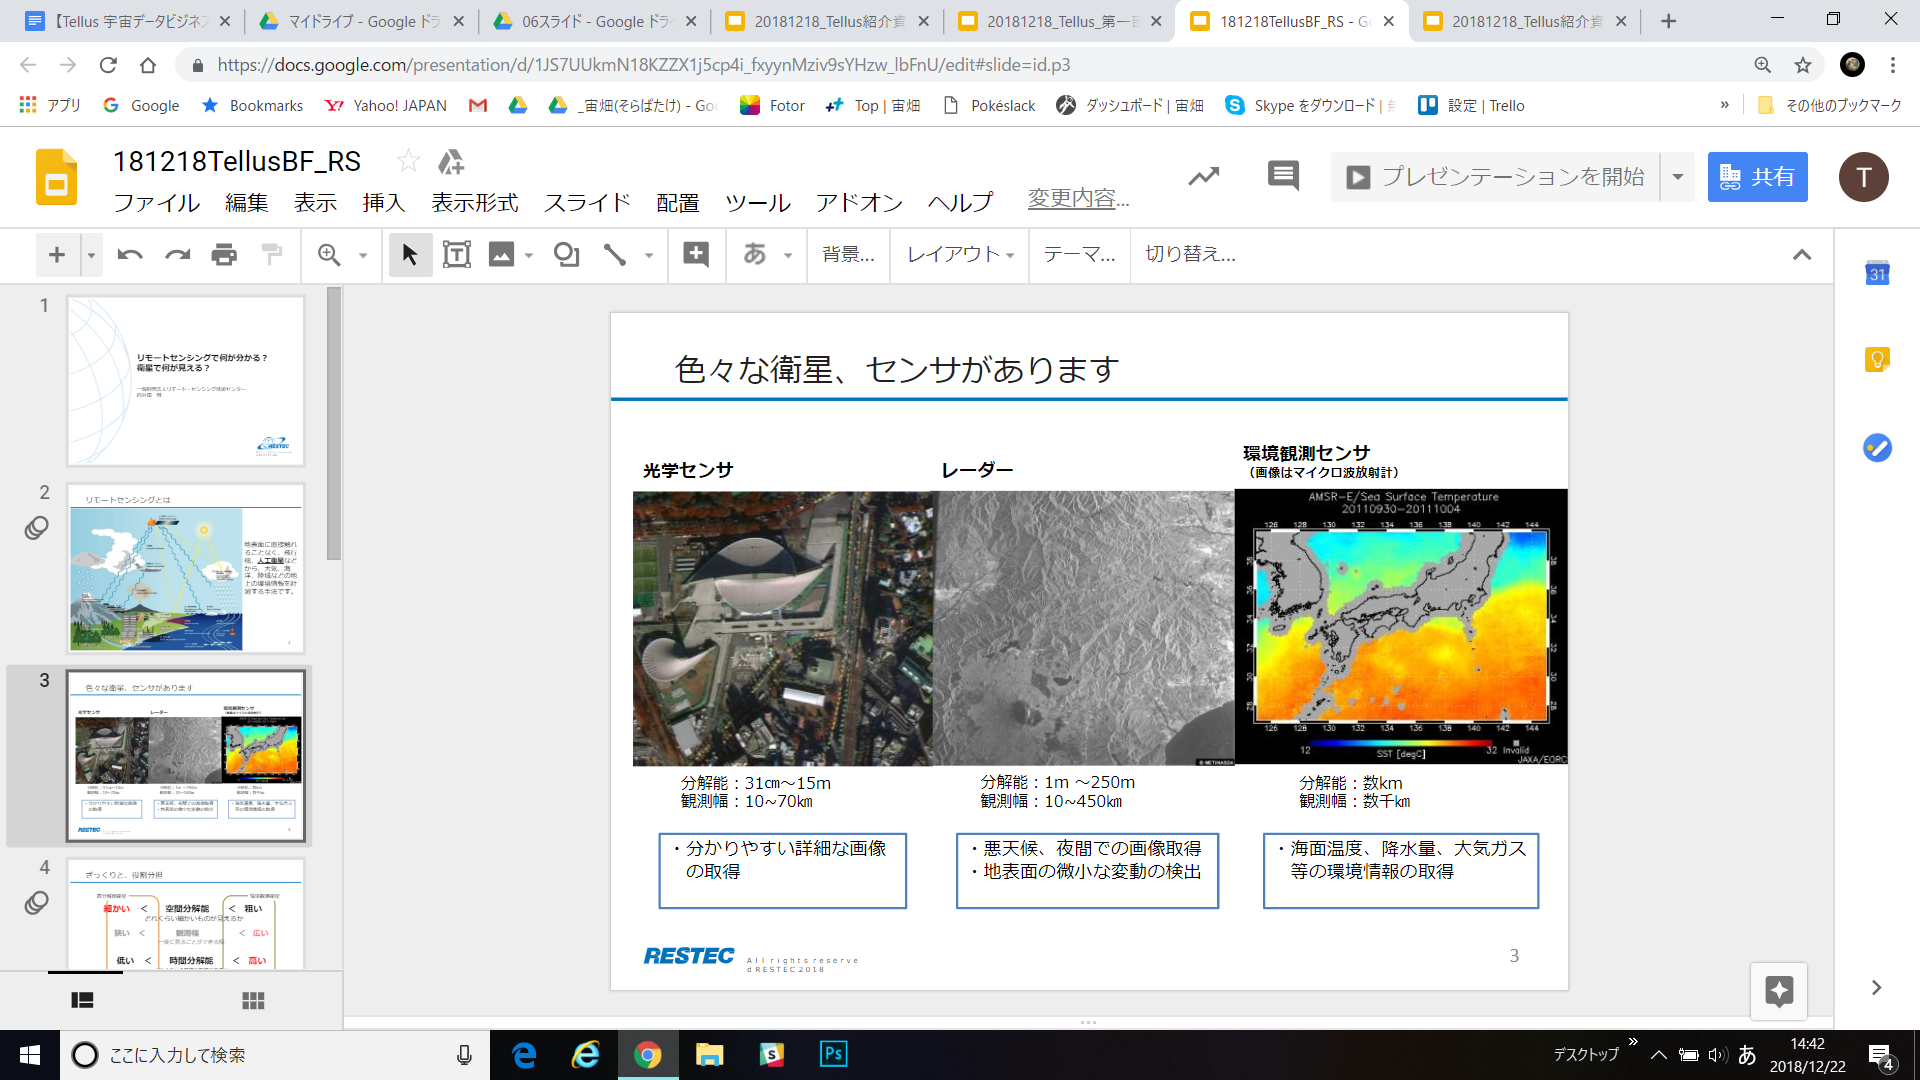Click the browser address bar
Viewport: 1920px width, 1080px height.
point(960,65)
